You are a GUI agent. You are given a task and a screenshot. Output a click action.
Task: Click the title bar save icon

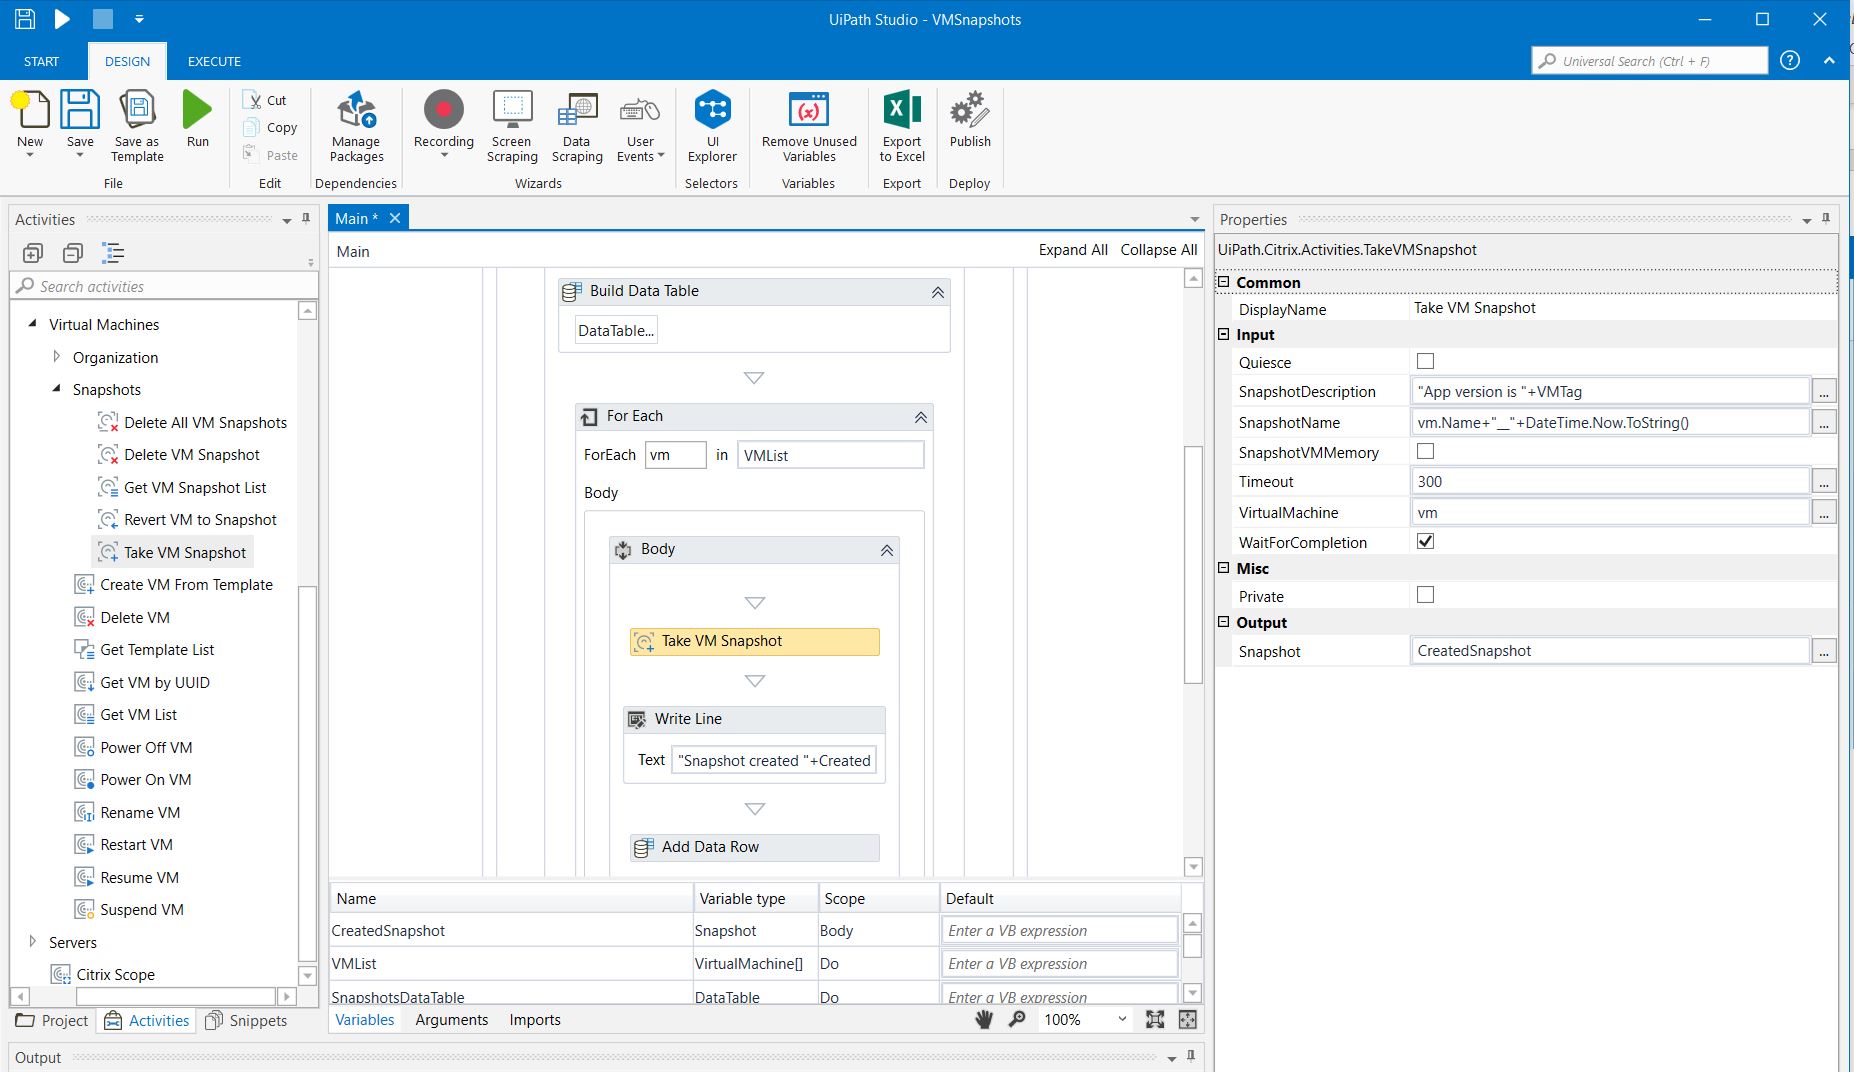point(25,19)
